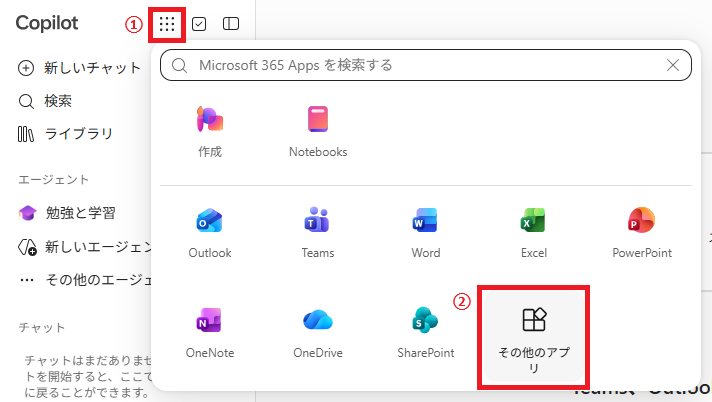Open the 作成 app icon
Viewport: 712px width, 402px height.
click(210, 131)
